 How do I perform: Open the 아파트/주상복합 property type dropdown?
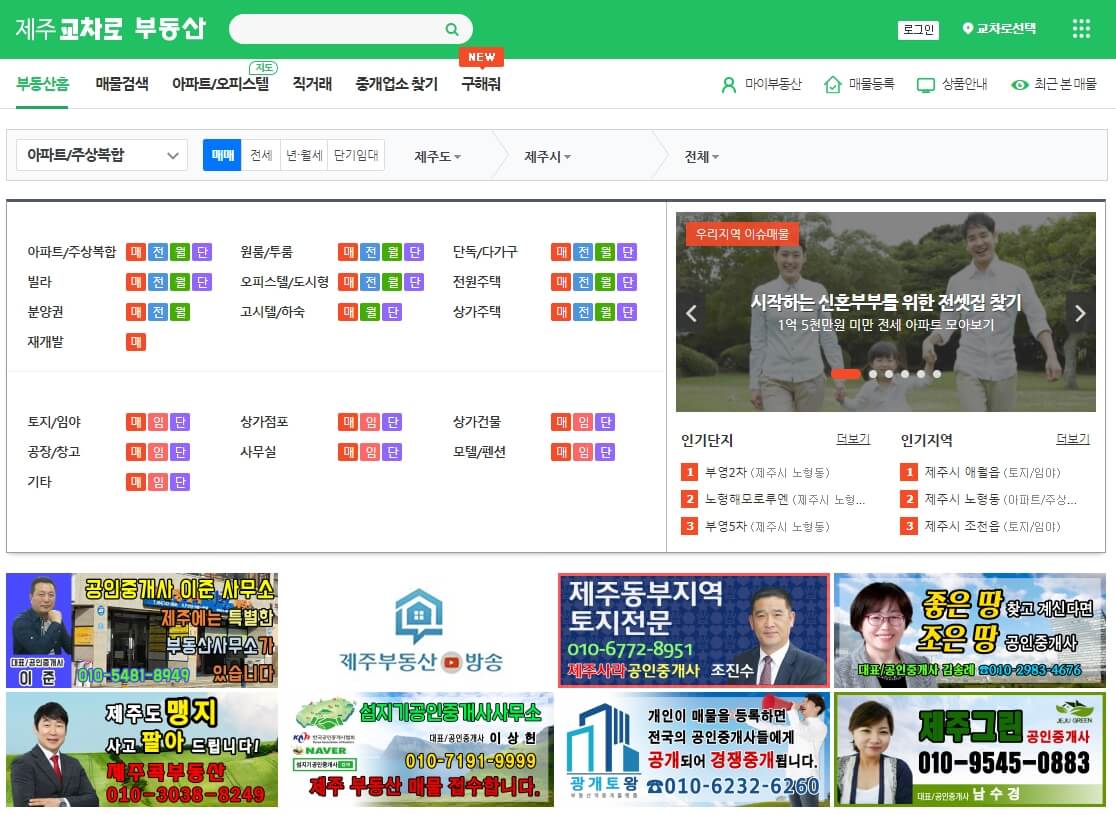tap(102, 155)
